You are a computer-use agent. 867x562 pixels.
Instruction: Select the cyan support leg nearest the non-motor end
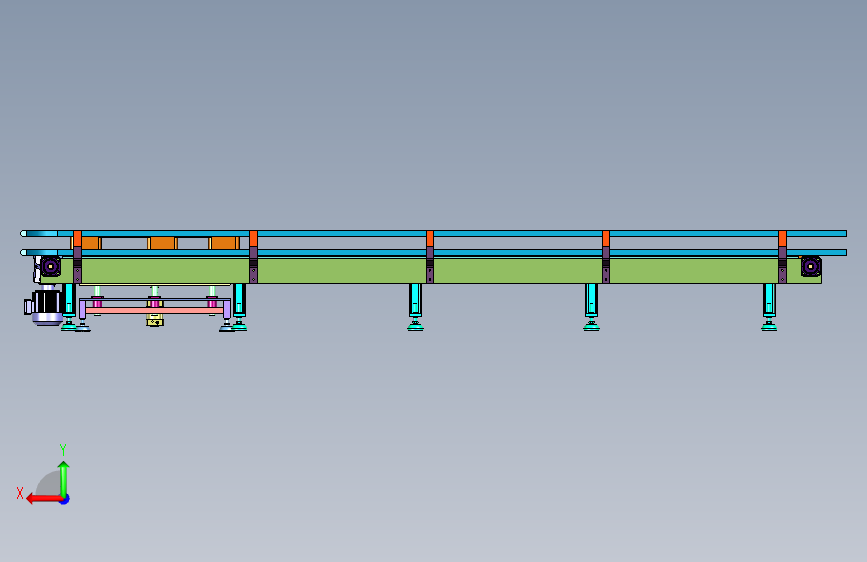coord(769,307)
